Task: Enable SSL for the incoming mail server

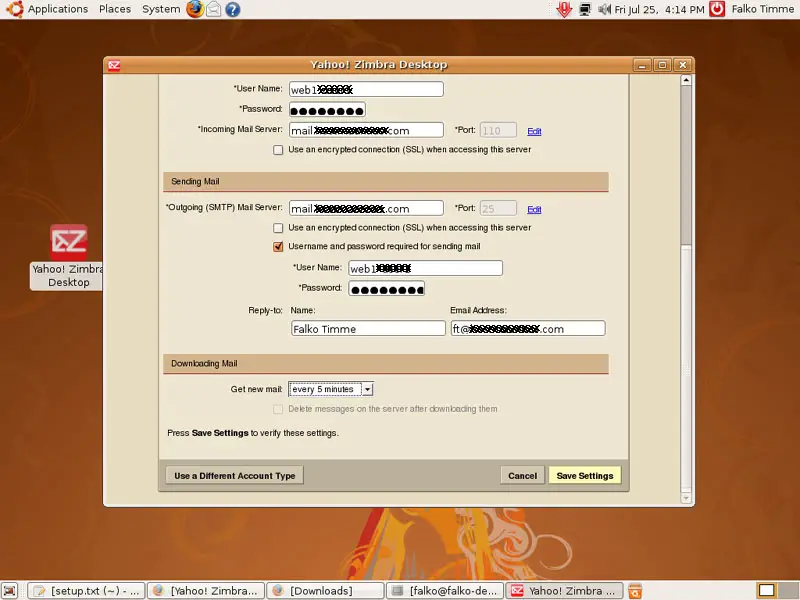Action: coord(278,150)
